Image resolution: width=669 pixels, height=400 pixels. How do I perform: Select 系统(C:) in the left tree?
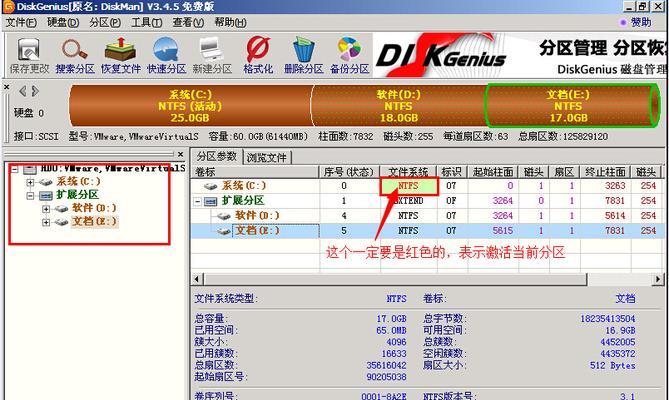(79, 182)
